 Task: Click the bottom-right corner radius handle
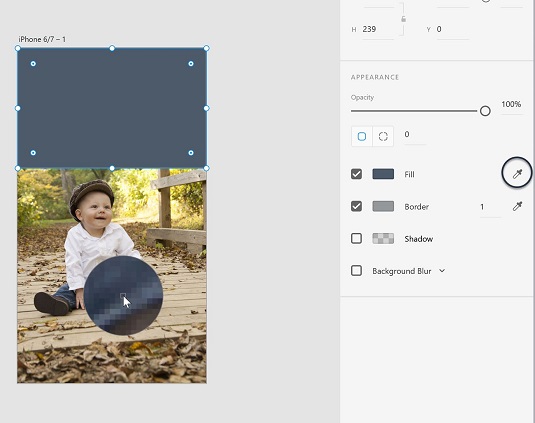191,153
